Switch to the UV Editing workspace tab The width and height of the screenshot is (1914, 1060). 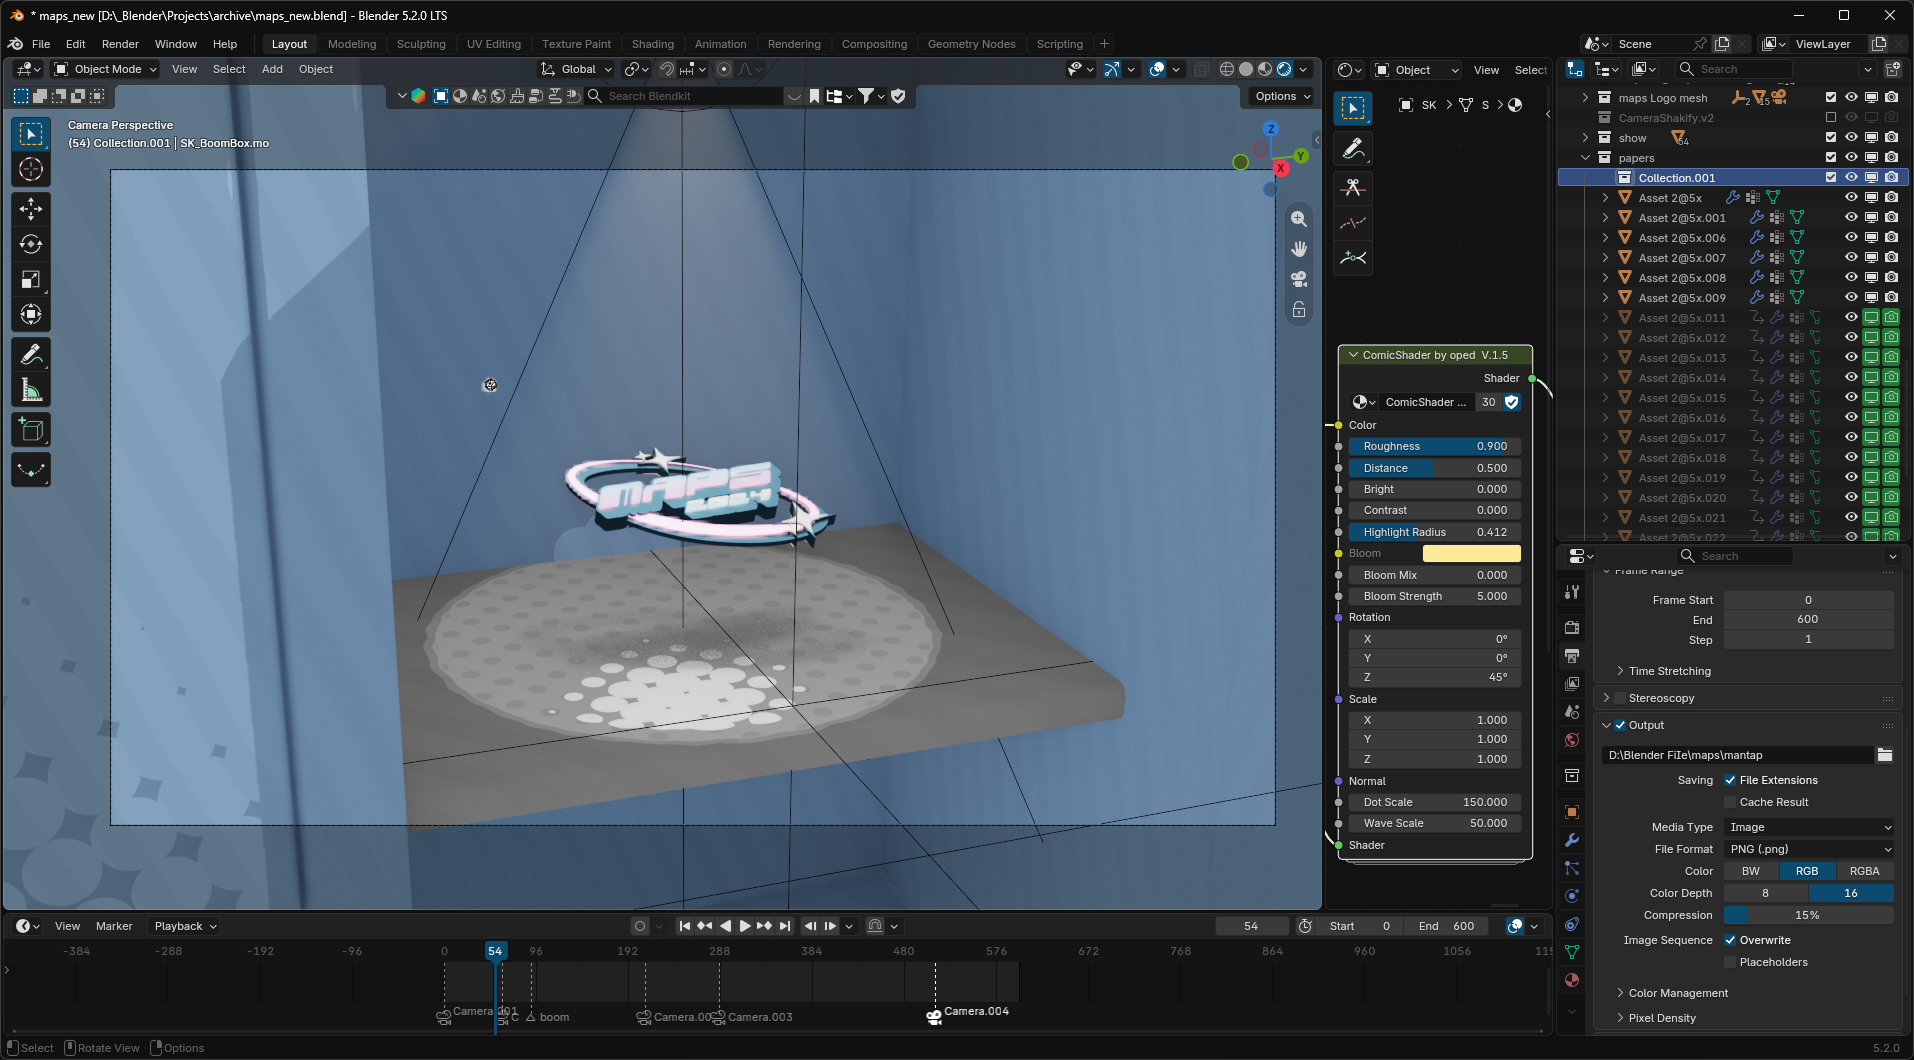494,44
